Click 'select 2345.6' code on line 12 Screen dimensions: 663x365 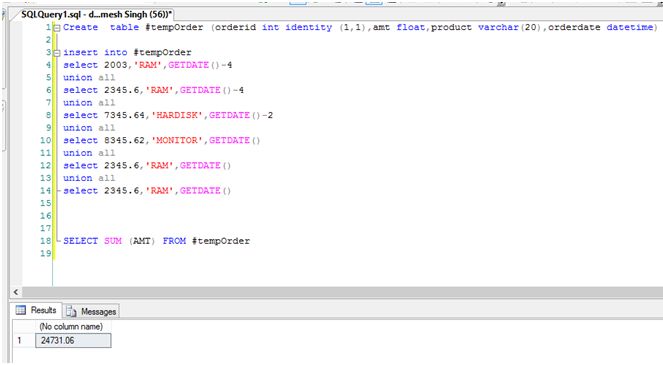[x=102, y=165]
